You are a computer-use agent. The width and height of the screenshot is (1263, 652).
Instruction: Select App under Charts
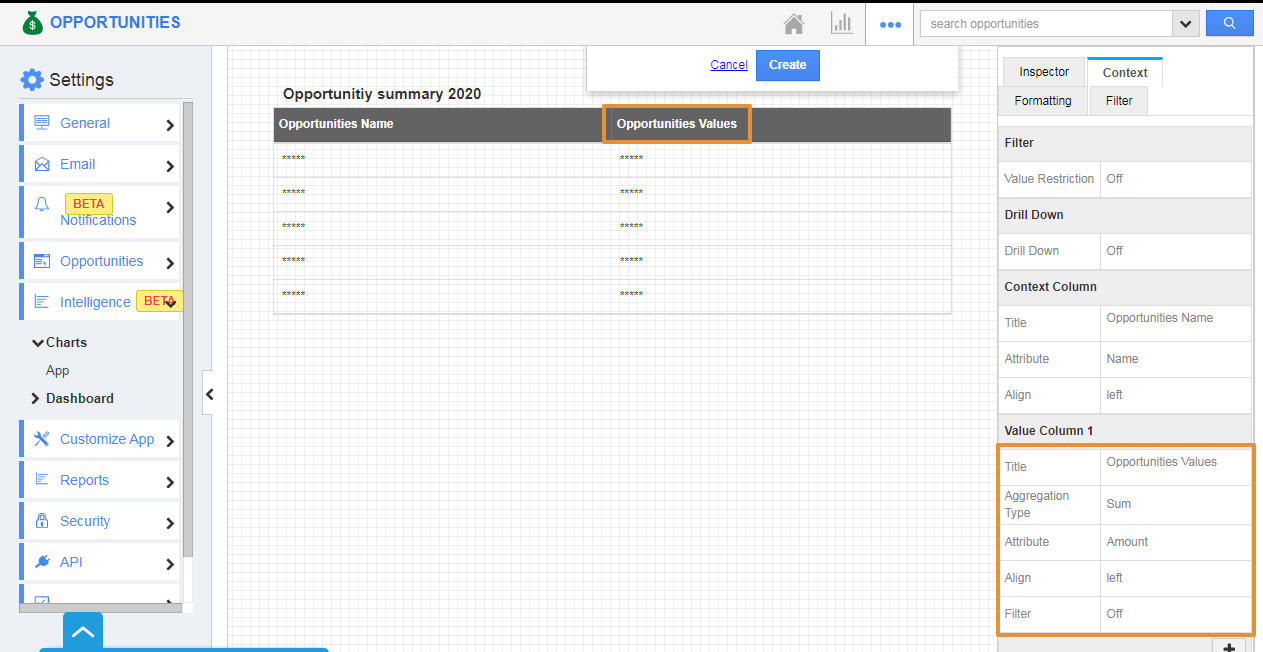point(58,370)
